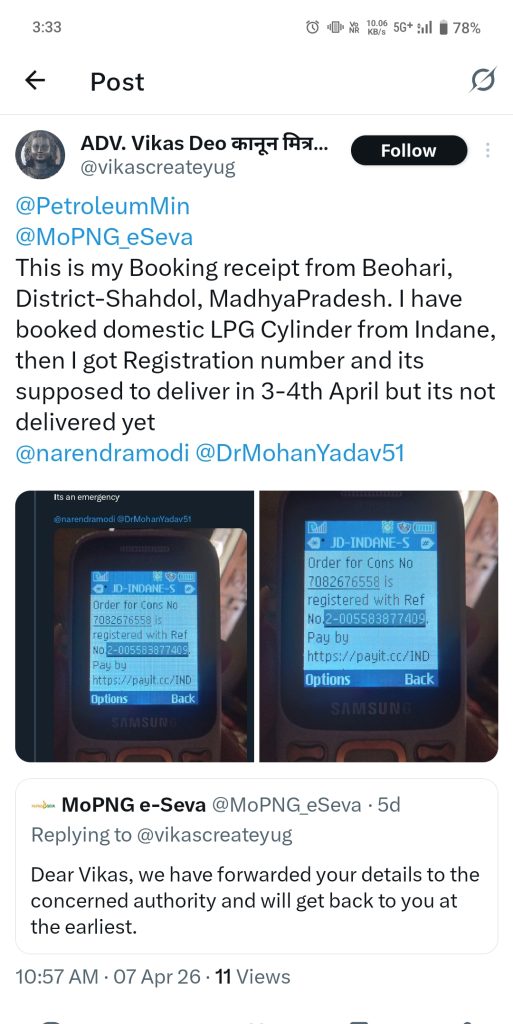View the left Samsung phone photo
This screenshot has width=513, height=1024.
point(134,626)
